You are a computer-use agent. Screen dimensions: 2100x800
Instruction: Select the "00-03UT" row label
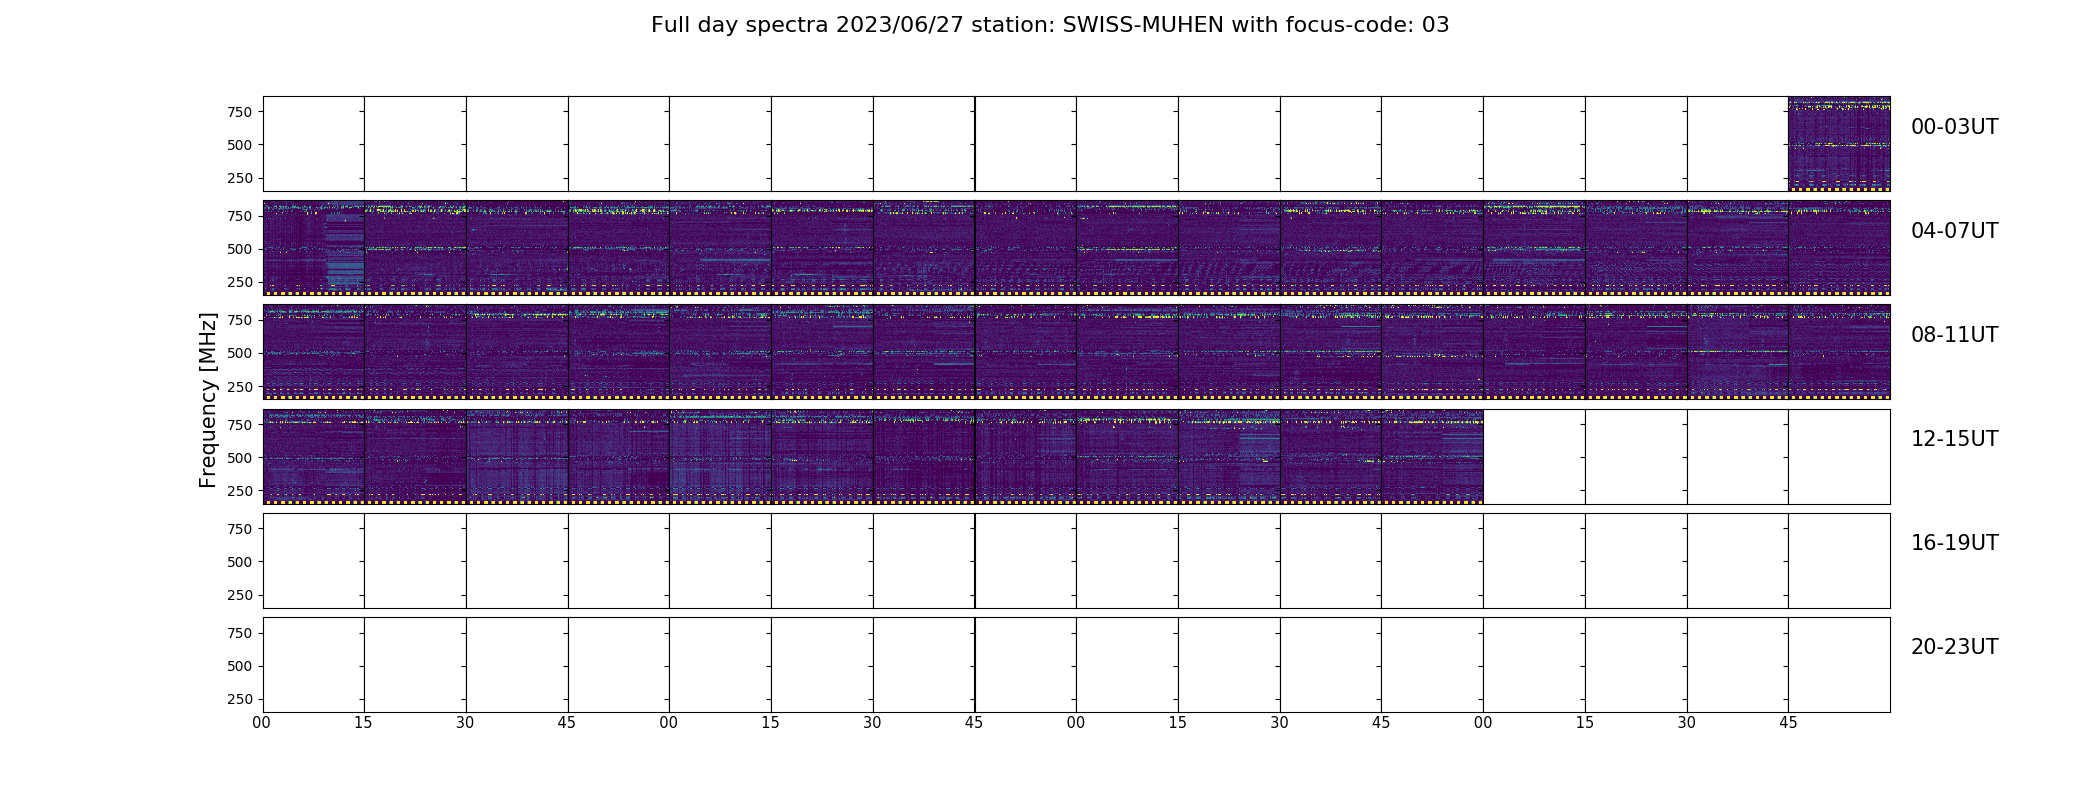click(1954, 127)
